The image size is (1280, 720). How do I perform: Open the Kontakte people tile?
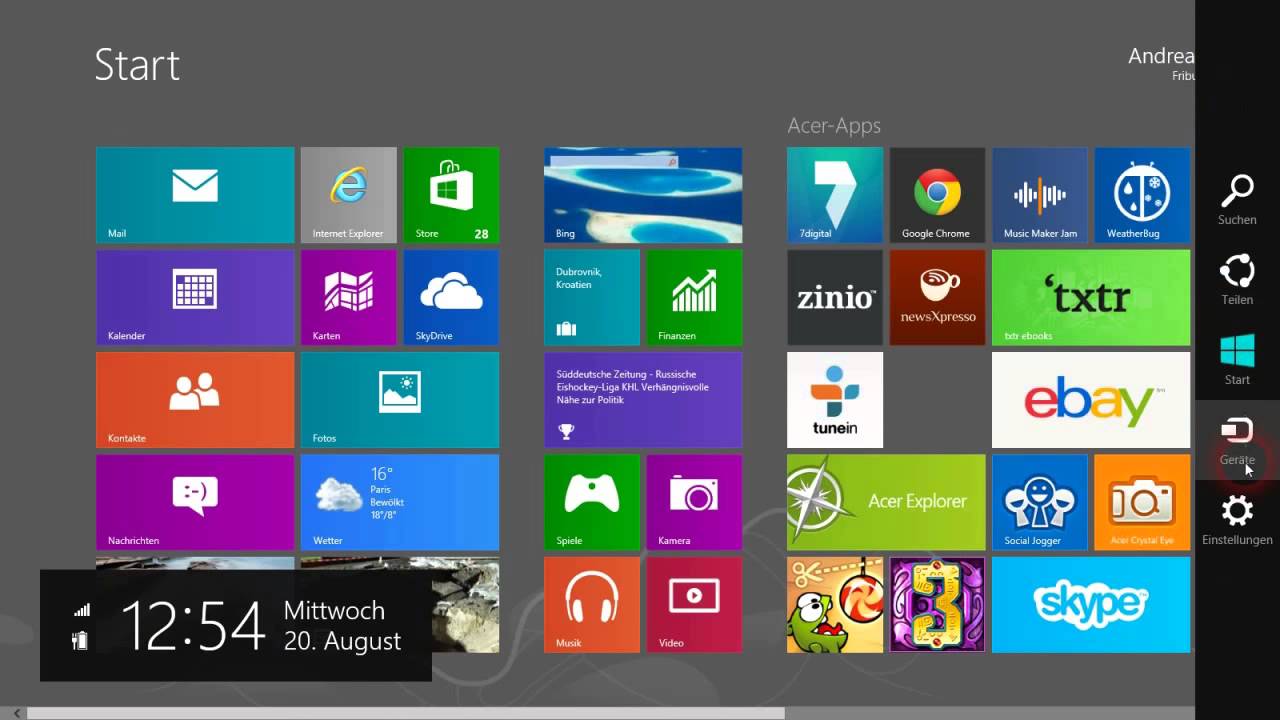coord(195,400)
